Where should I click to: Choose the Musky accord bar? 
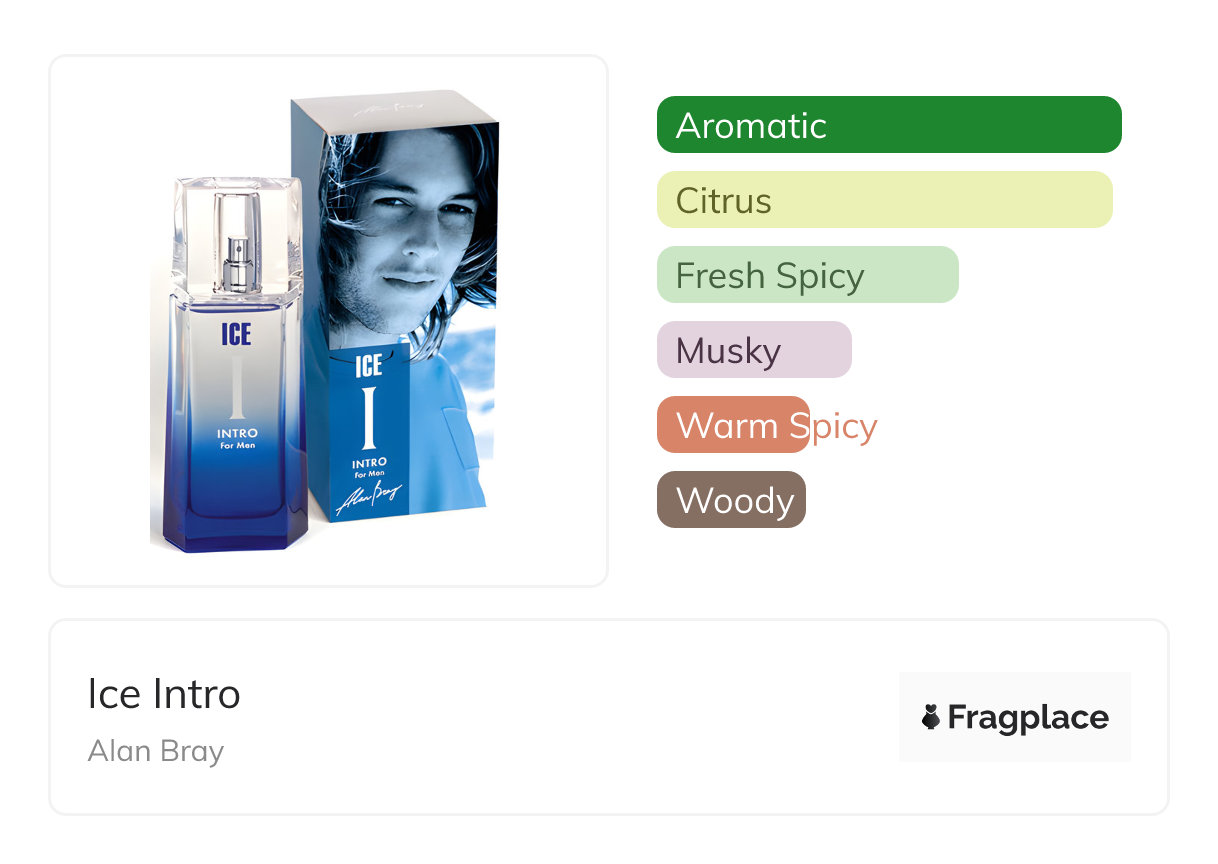[754, 350]
